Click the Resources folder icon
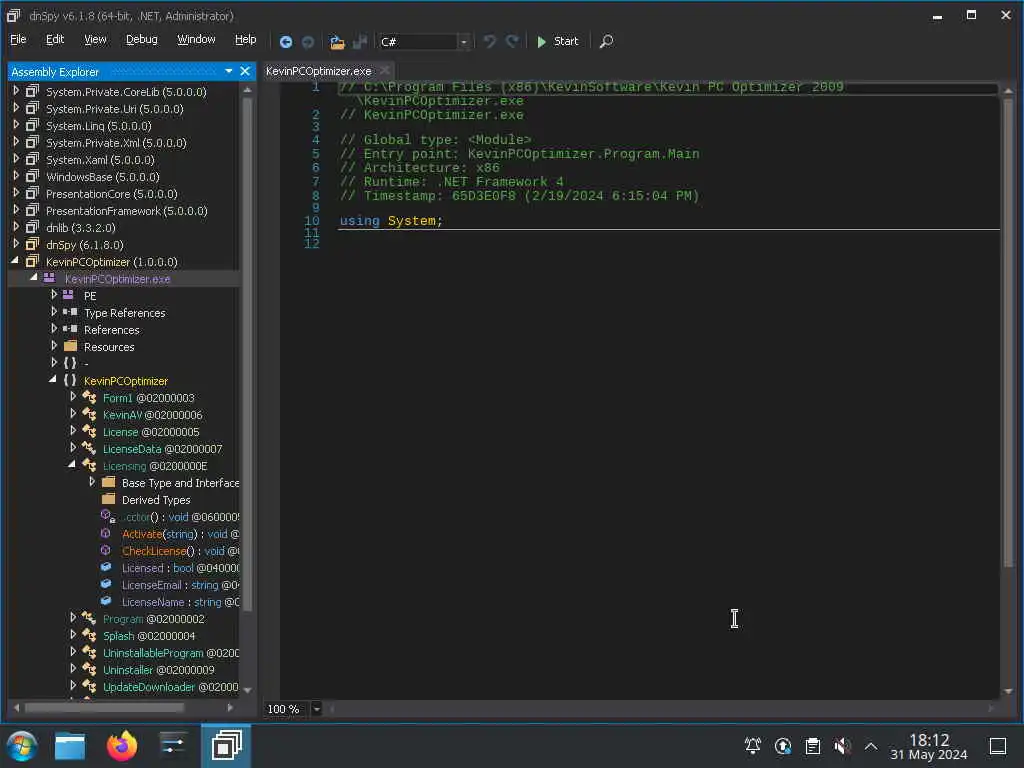Screen dimensions: 1024x768 [71, 346]
